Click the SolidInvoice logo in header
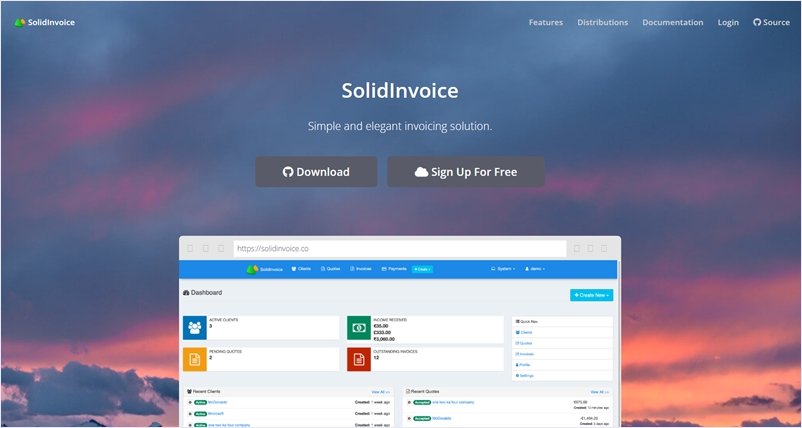 point(44,22)
